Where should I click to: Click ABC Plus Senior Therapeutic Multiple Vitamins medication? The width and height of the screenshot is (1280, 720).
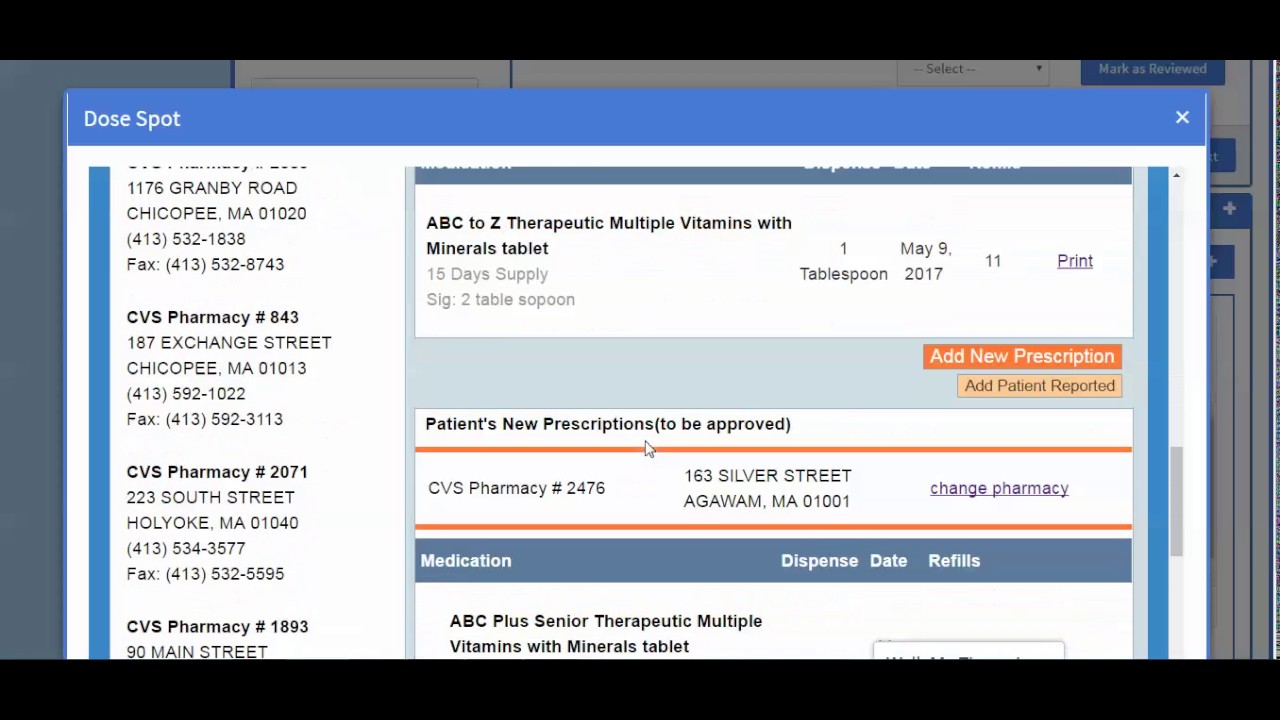point(605,634)
